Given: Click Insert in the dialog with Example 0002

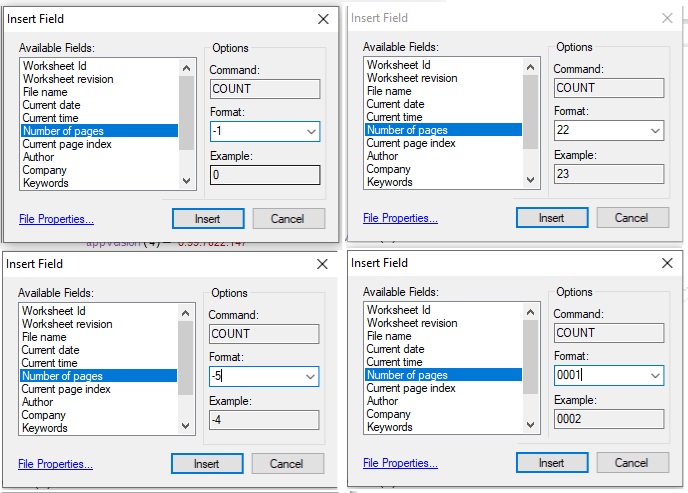Looking at the screenshot, I should tap(551, 463).
